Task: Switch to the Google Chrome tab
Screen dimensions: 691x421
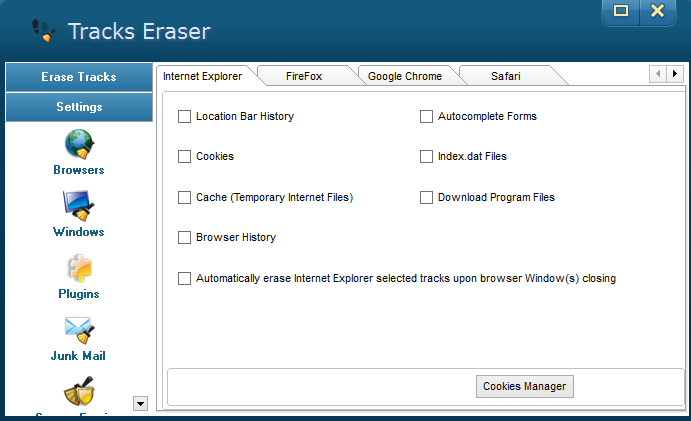Action: pyautogui.click(x=405, y=76)
